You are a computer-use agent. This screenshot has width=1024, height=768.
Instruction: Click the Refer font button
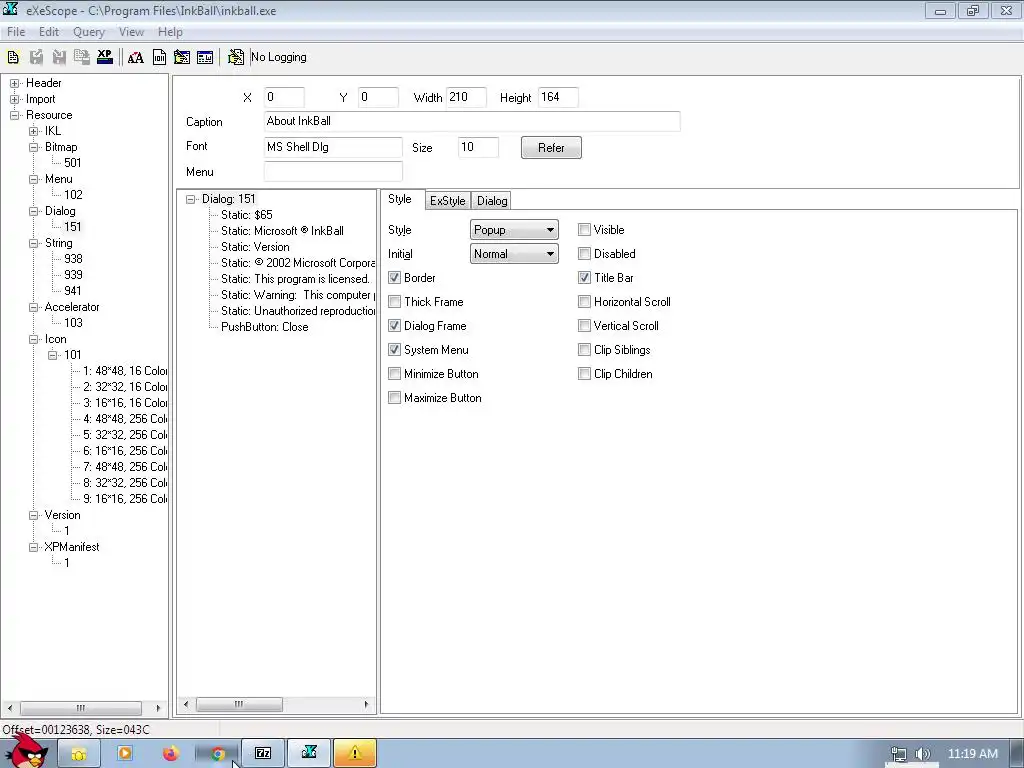(551, 148)
